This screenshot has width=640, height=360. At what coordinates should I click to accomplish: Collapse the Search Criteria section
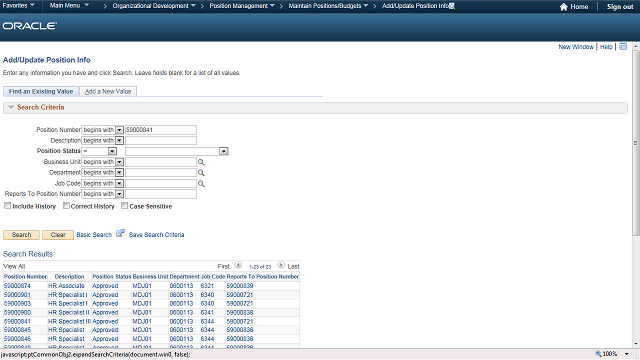click(x=11, y=107)
